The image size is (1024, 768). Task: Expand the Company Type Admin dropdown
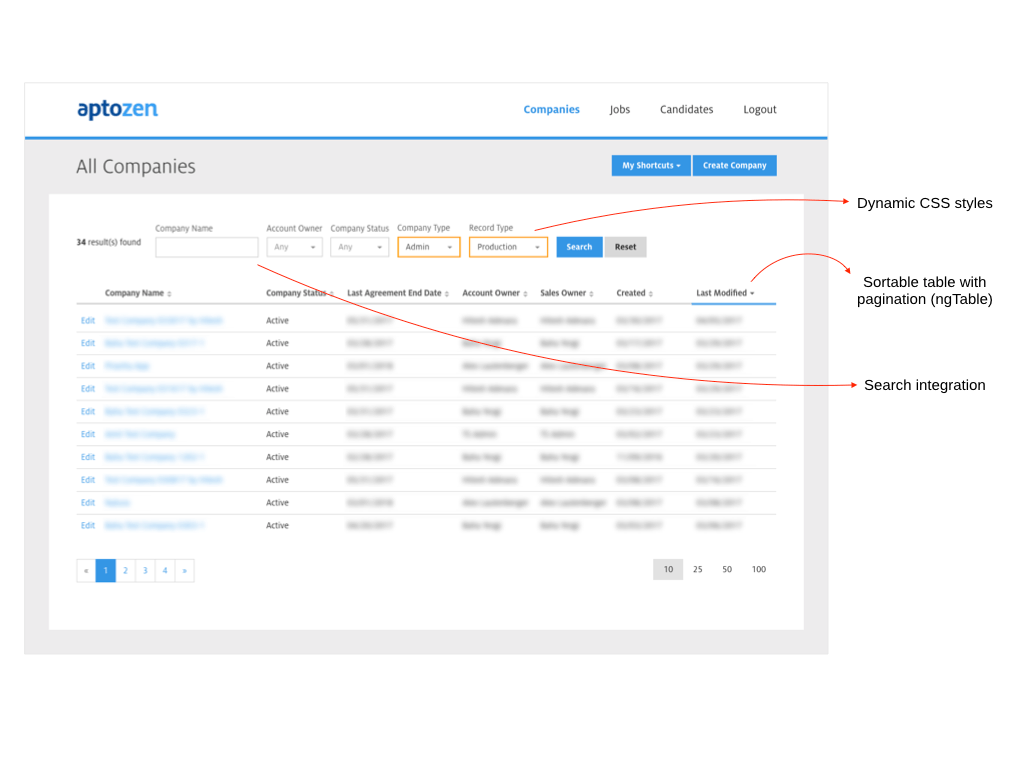point(429,247)
